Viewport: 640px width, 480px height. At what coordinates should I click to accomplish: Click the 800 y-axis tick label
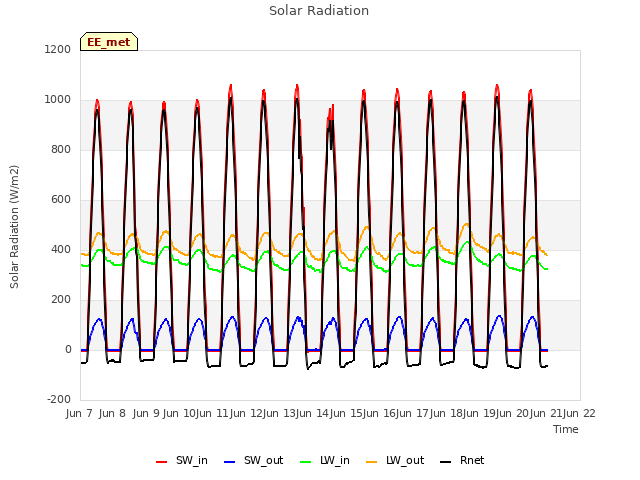tap(60, 149)
